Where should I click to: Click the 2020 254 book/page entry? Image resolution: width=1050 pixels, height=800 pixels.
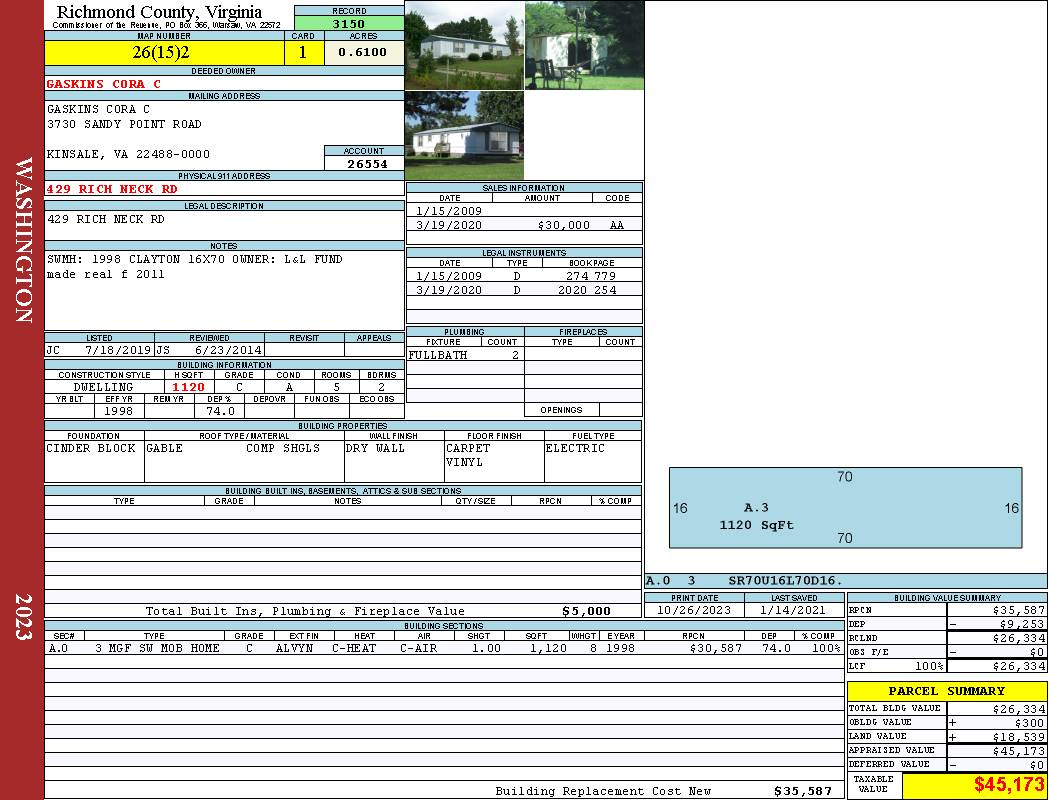click(592, 290)
